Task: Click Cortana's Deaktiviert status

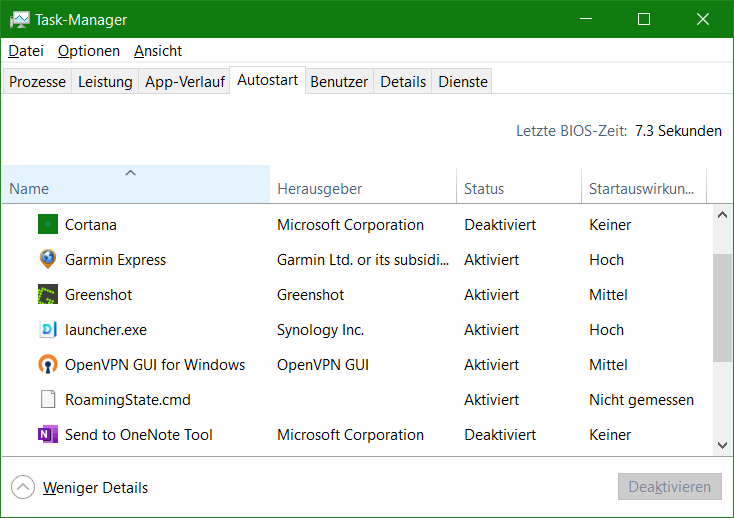Action: [500, 225]
